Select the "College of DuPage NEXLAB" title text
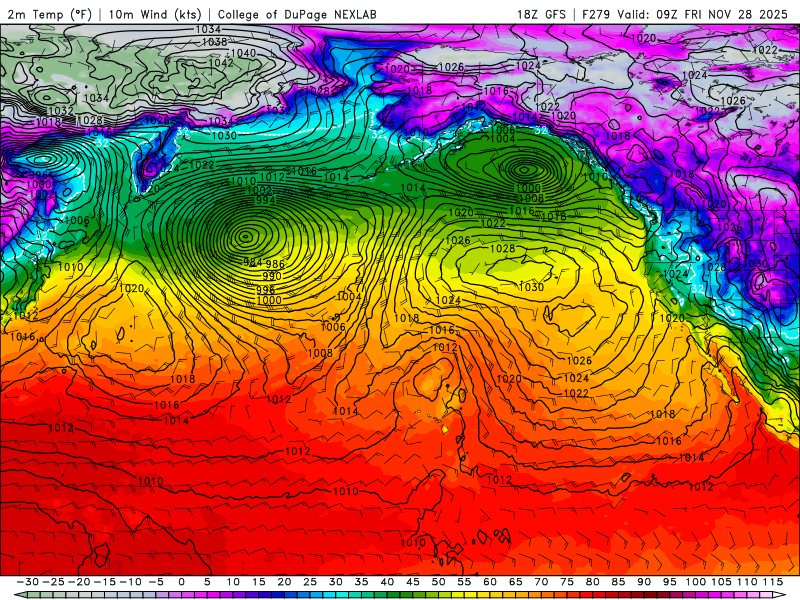Viewport: 800px width, 600px height. pyautogui.click(x=297, y=14)
